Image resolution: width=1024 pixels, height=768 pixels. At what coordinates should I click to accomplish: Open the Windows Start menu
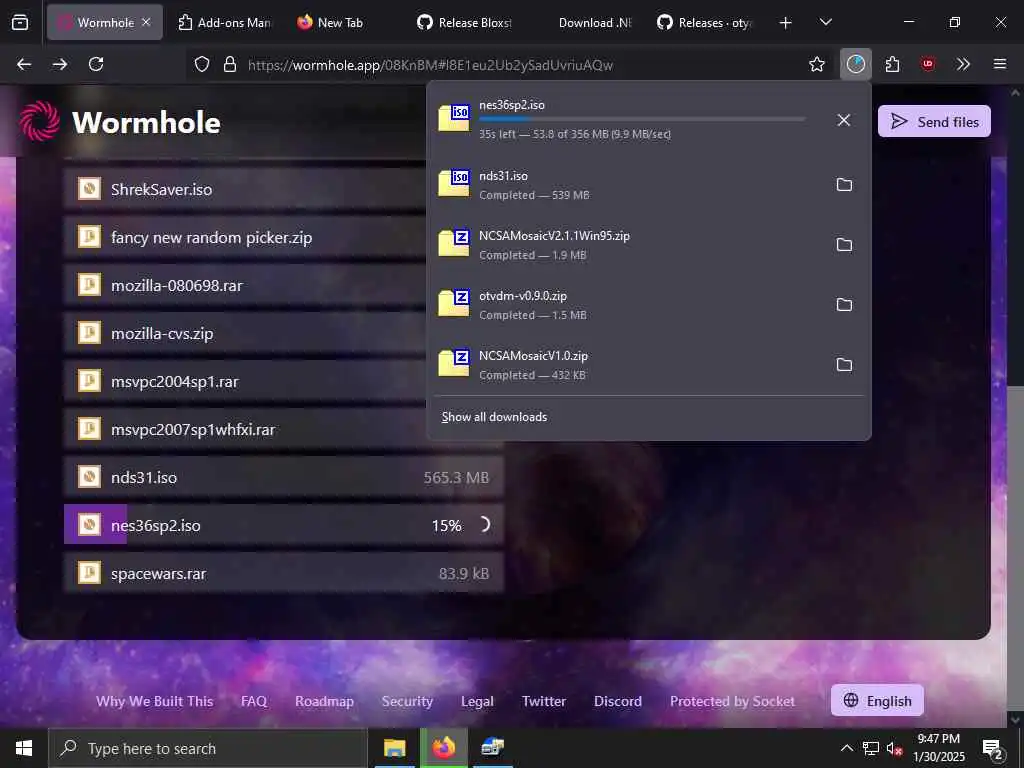(24, 748)
